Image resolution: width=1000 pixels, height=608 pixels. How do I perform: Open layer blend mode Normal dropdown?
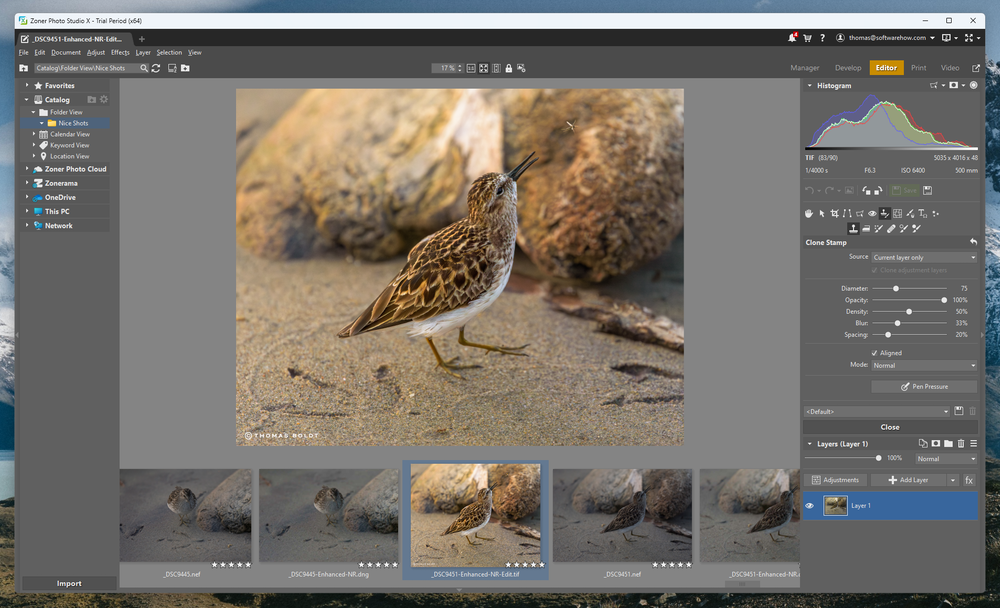point(946,459)
